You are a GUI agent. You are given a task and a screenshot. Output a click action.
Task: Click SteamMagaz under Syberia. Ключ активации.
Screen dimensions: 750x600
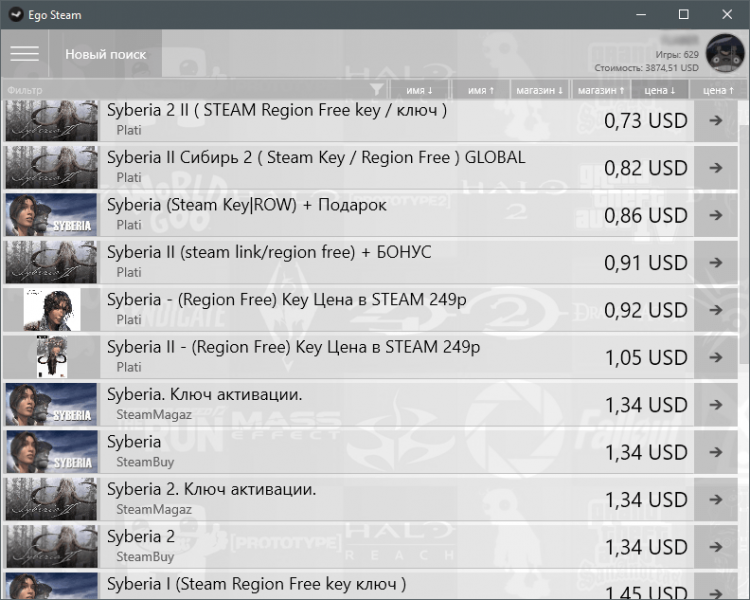(x=154, y=414)
